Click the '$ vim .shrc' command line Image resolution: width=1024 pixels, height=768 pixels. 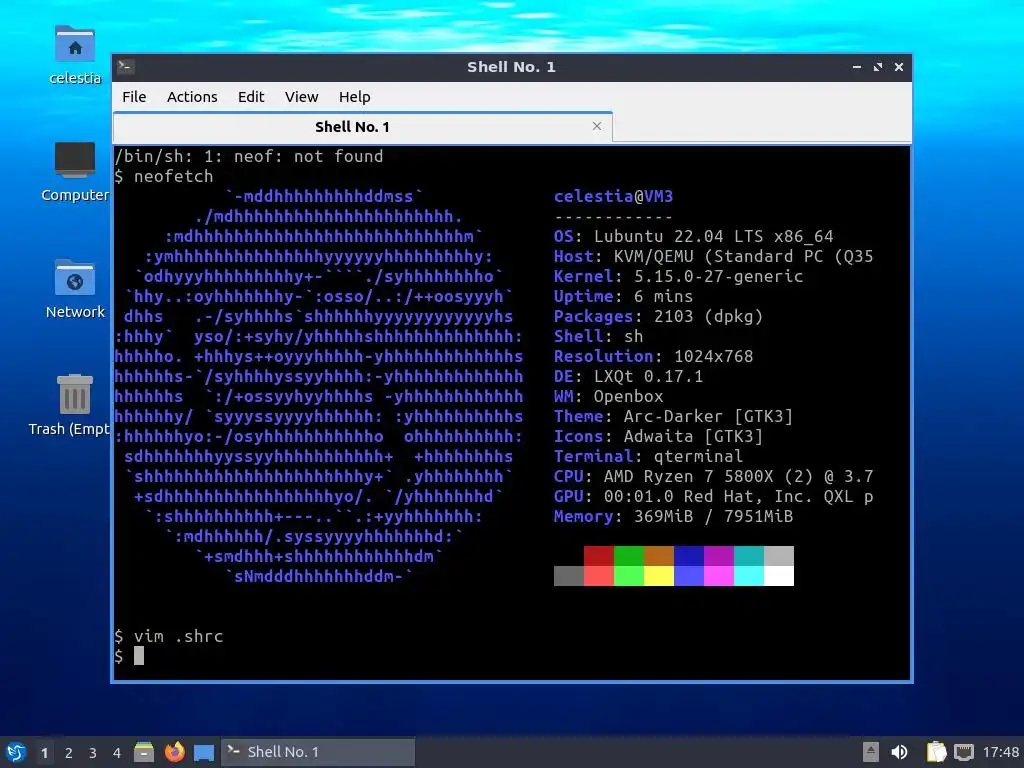tap(168, 636)
